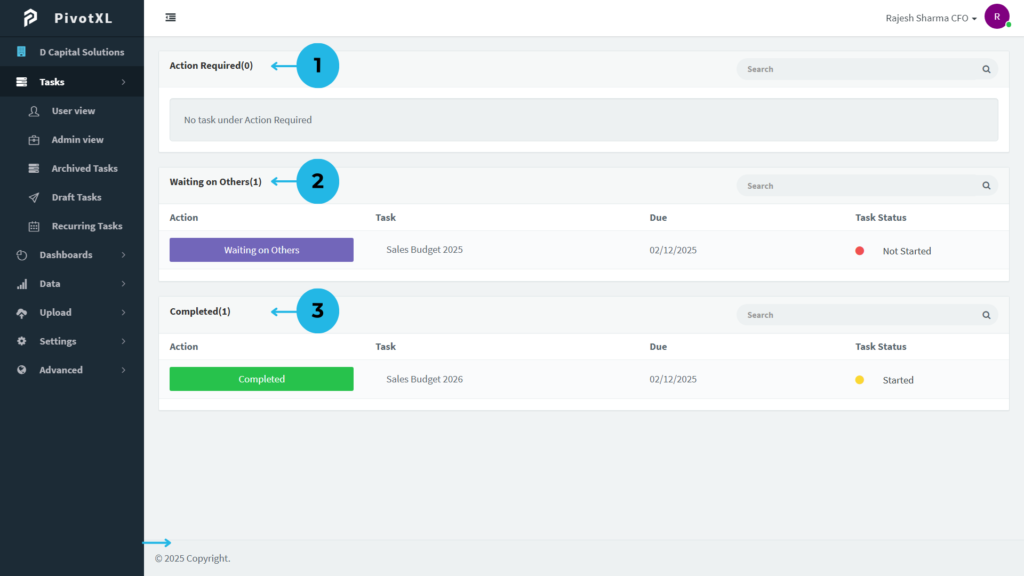
Task: Focus the Waiting on Others search field
Action: tap(867, 185)
